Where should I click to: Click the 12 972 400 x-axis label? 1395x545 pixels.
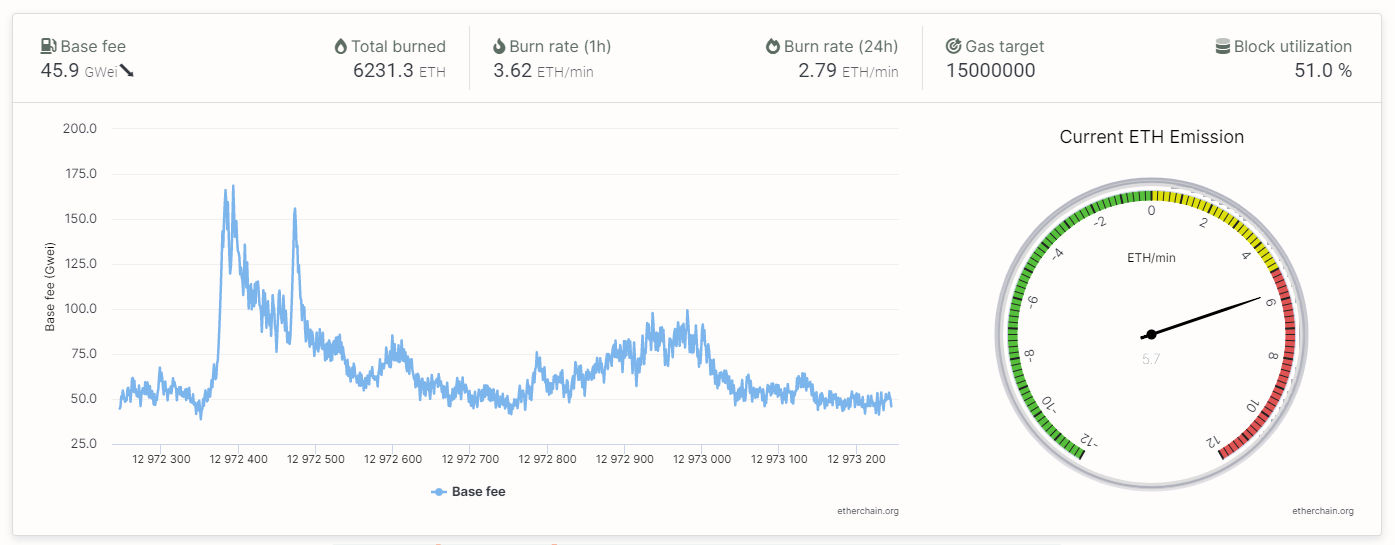tap(238, 459)
